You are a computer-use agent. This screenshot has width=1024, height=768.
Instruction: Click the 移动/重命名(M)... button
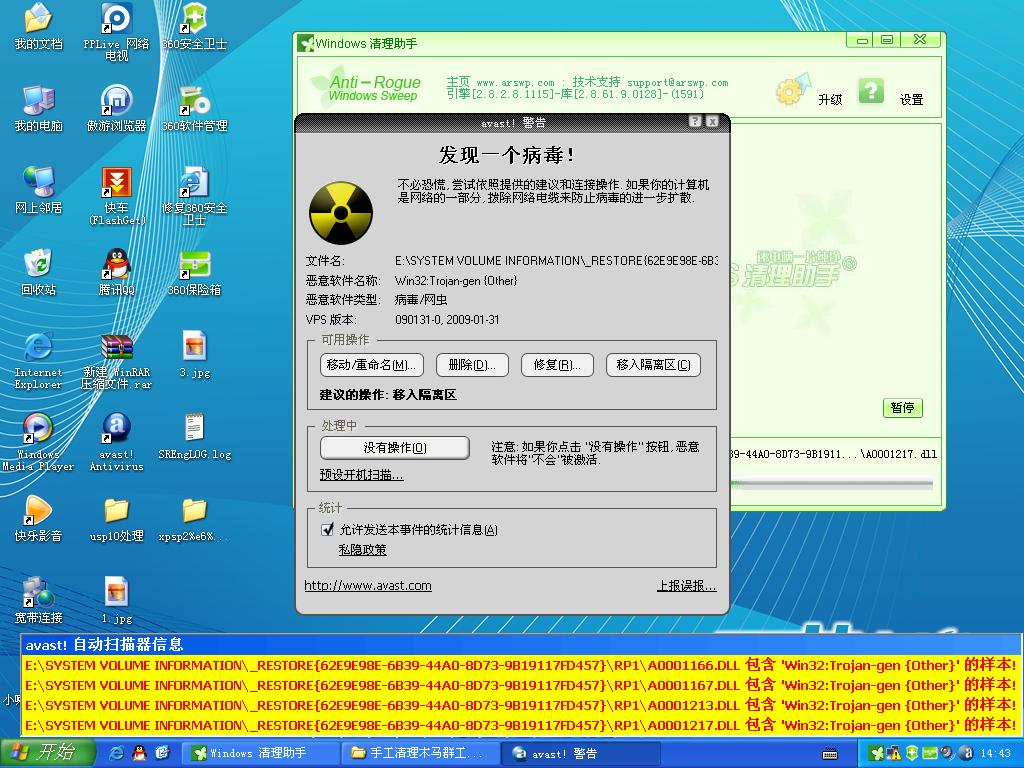372,365
